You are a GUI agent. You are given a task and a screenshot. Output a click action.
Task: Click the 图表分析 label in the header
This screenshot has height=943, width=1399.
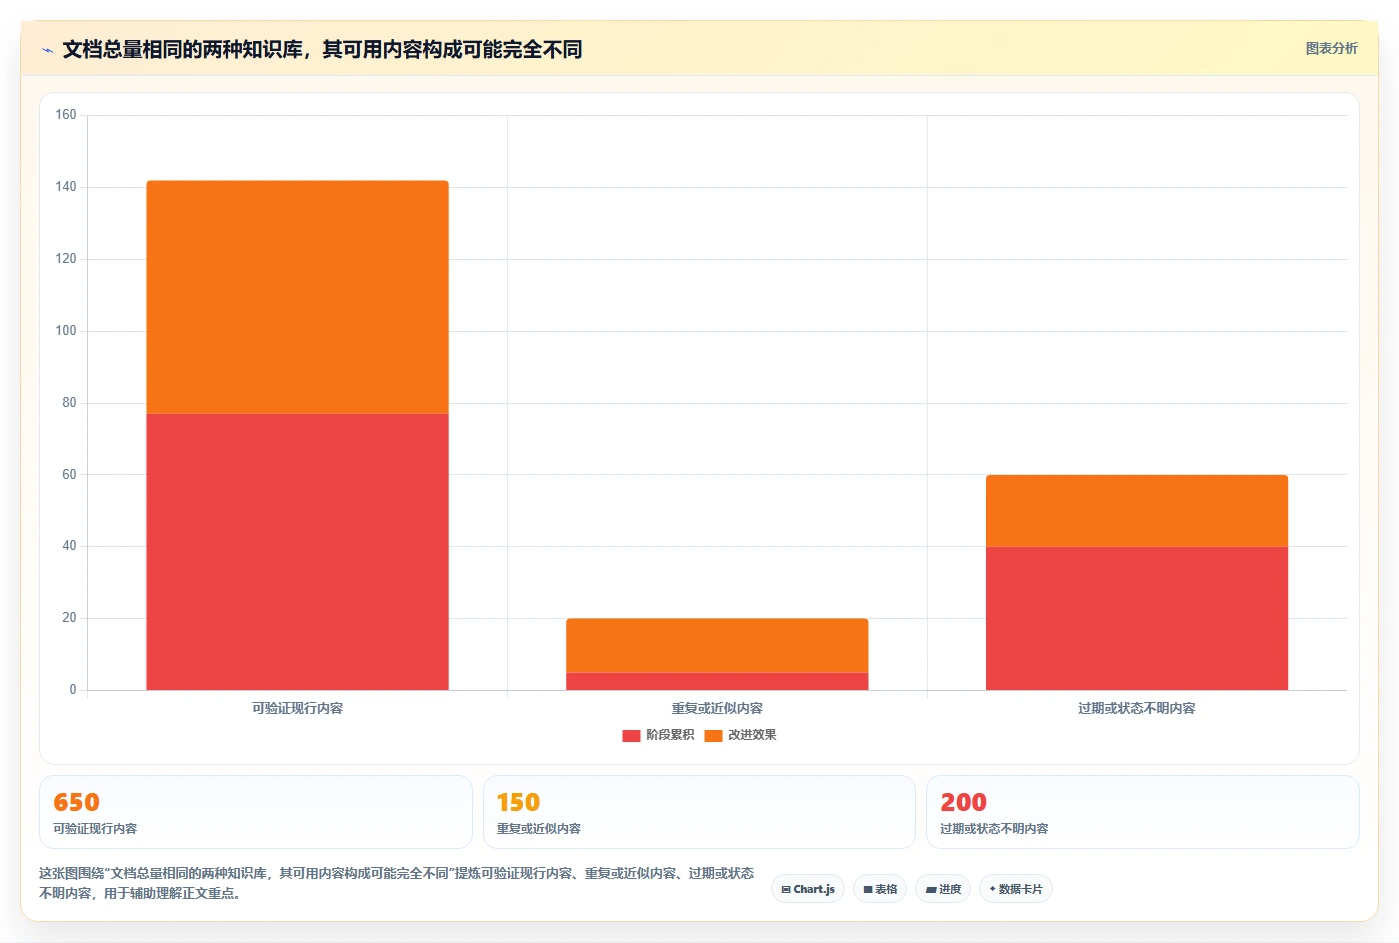click(x=1331, y=48)
